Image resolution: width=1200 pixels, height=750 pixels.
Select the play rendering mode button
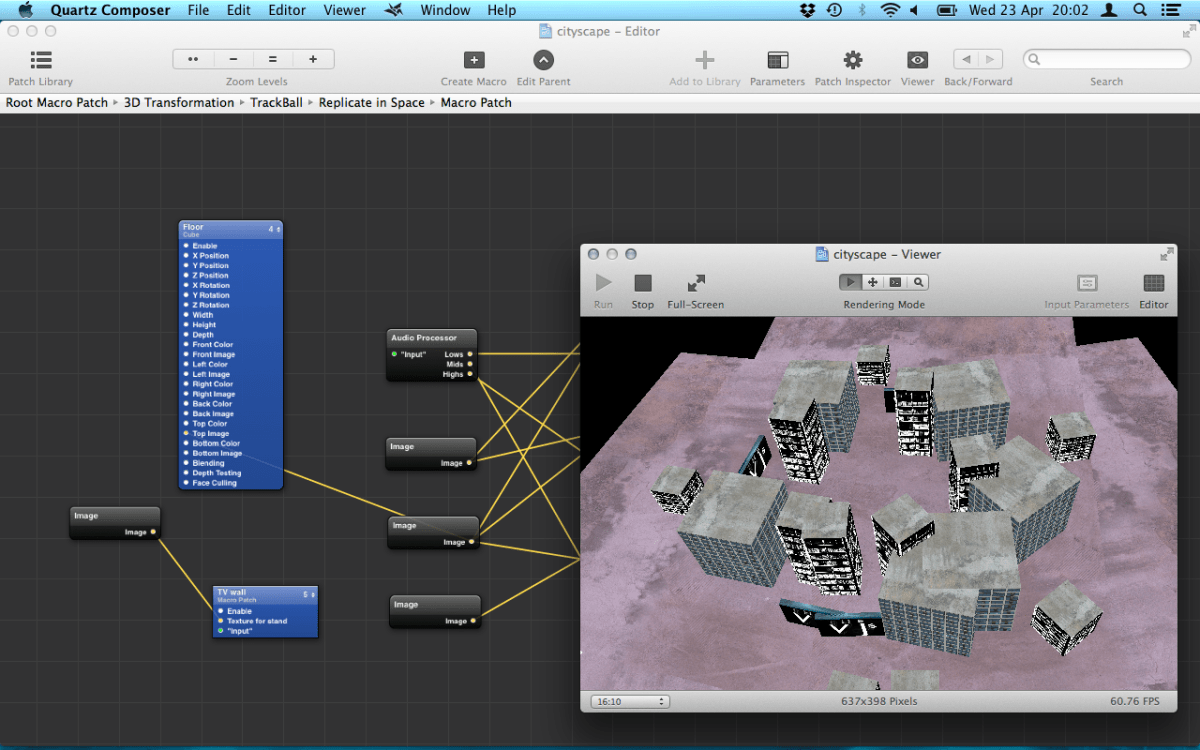point(851,283)
